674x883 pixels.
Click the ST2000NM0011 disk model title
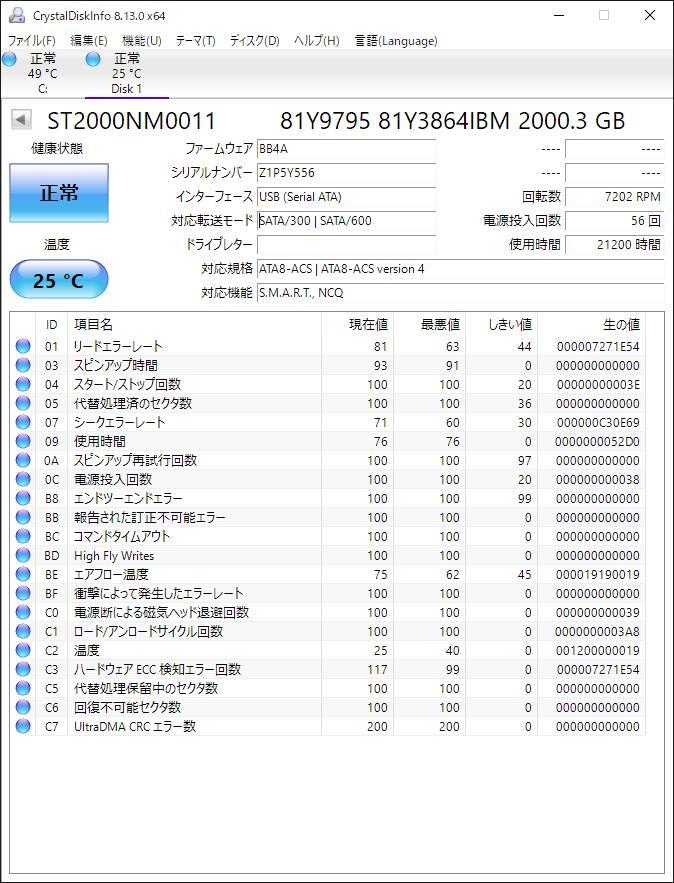tap(131, 121)
